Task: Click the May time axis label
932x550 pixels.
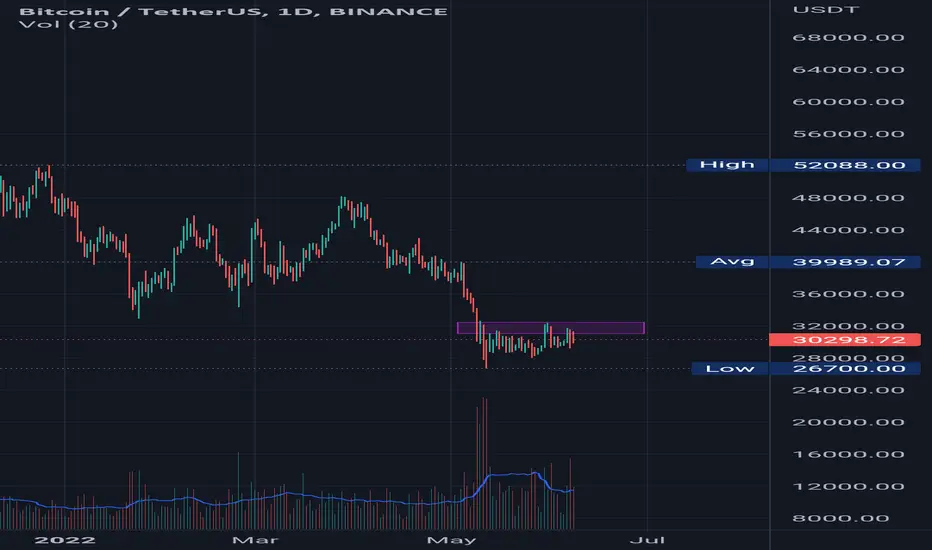Action: (x=451, y=540)
